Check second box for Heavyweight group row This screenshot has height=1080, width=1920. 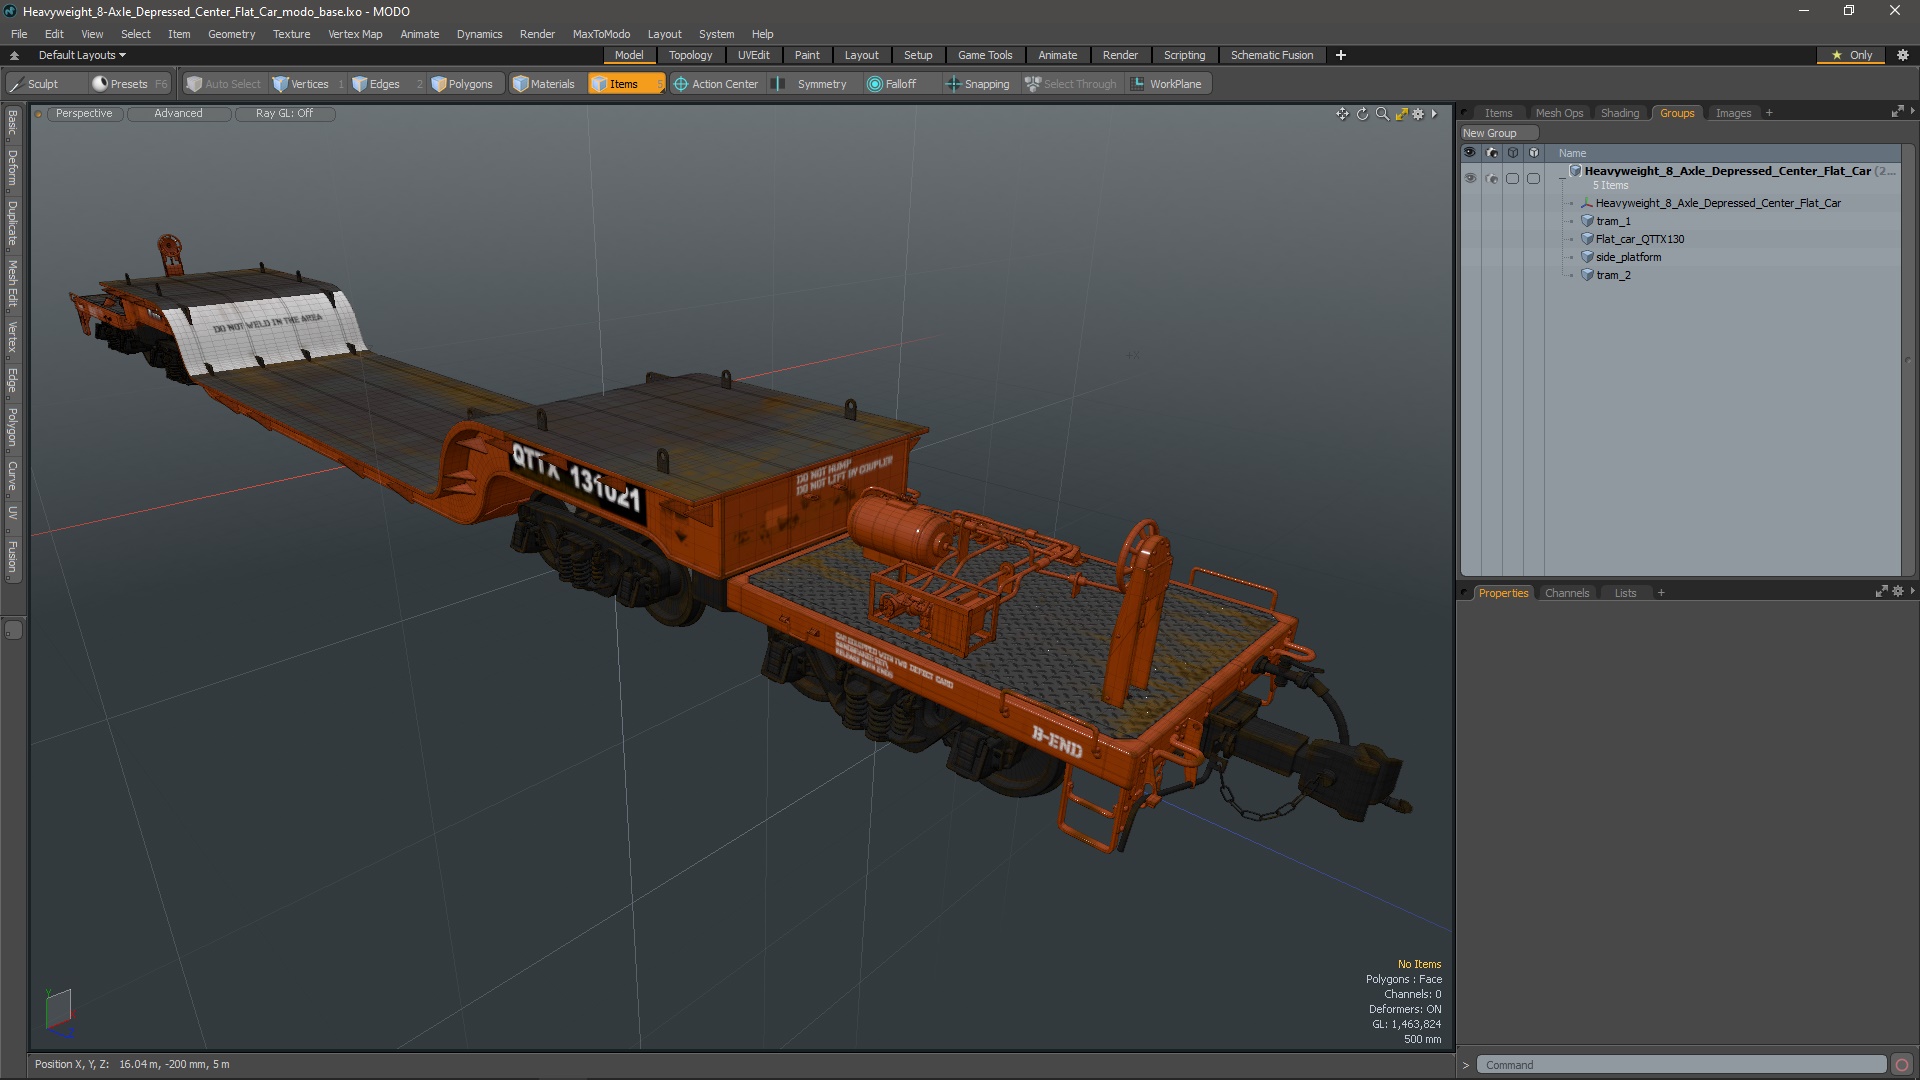[1533, 178]
